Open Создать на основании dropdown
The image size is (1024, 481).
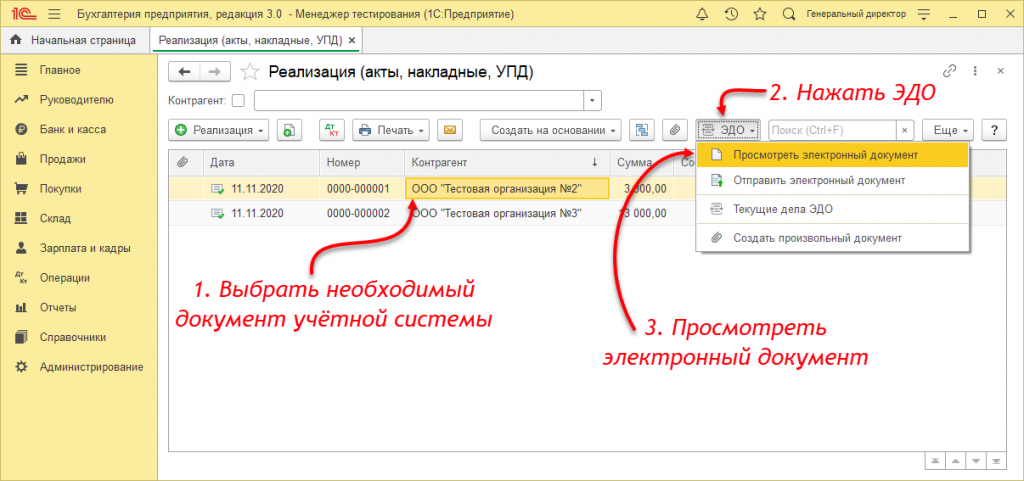point(550,130)
